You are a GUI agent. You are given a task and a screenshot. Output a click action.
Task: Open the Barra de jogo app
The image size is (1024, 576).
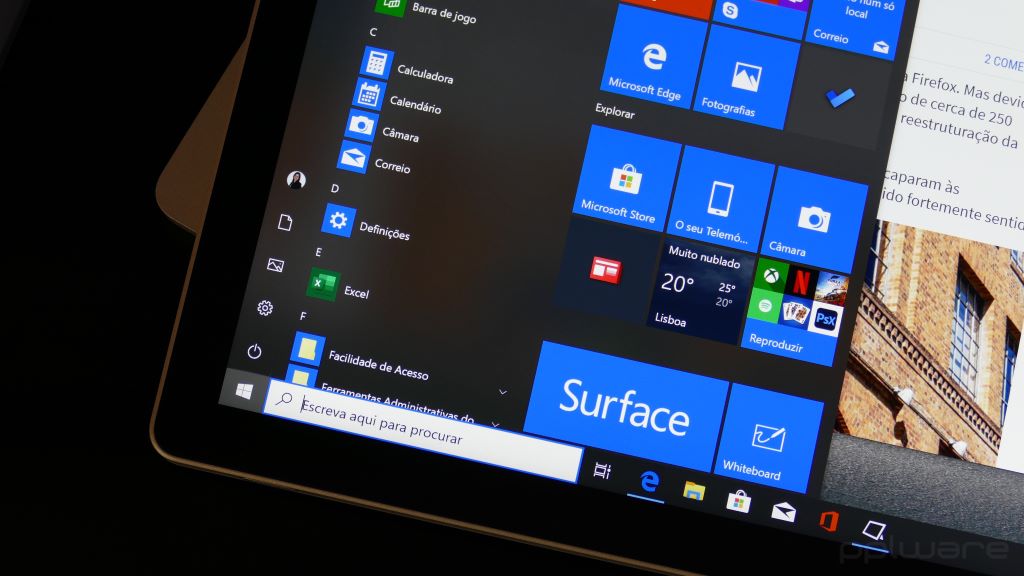[426, 10]
